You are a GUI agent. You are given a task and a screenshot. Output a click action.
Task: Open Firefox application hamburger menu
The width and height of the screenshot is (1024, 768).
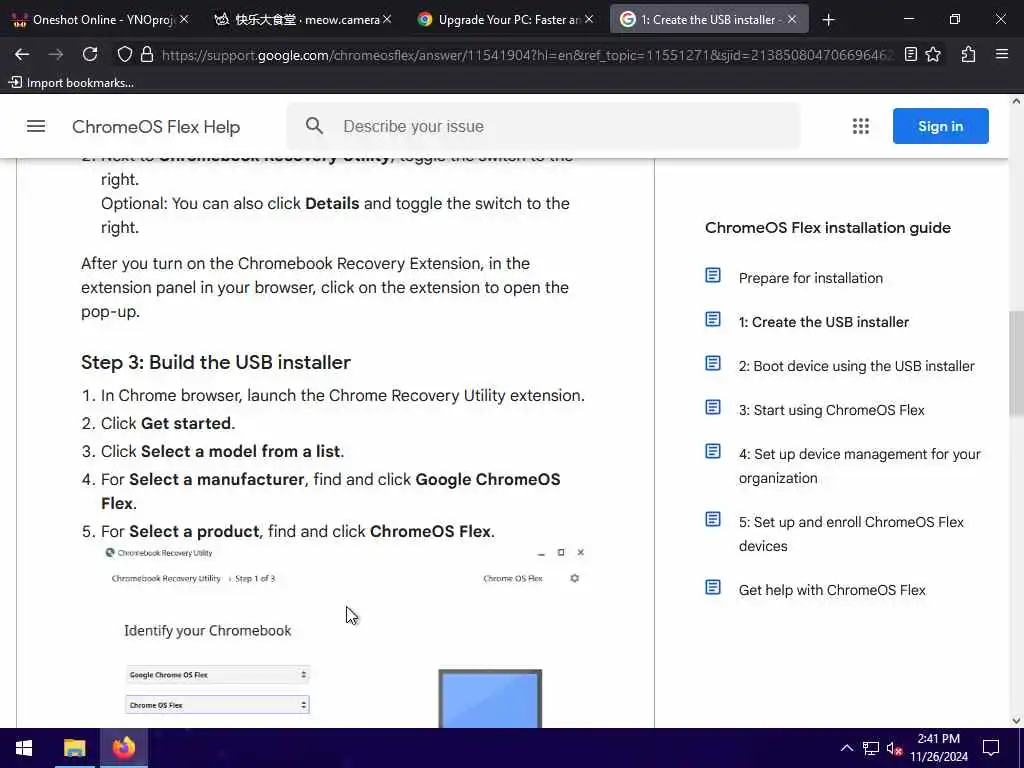tap(1002, 55)
